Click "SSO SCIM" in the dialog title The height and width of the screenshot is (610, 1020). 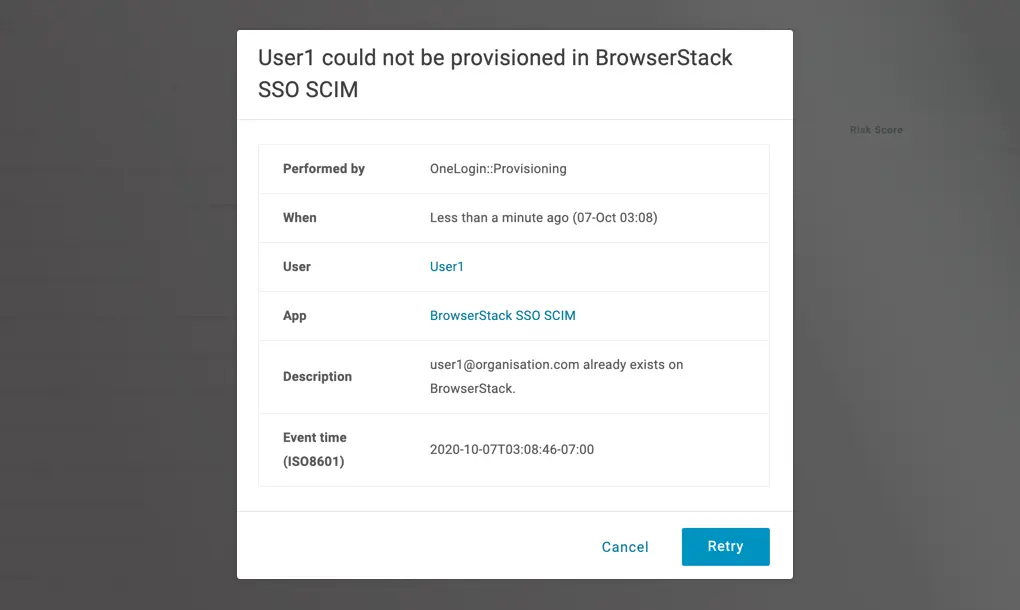tap(308, 90)
